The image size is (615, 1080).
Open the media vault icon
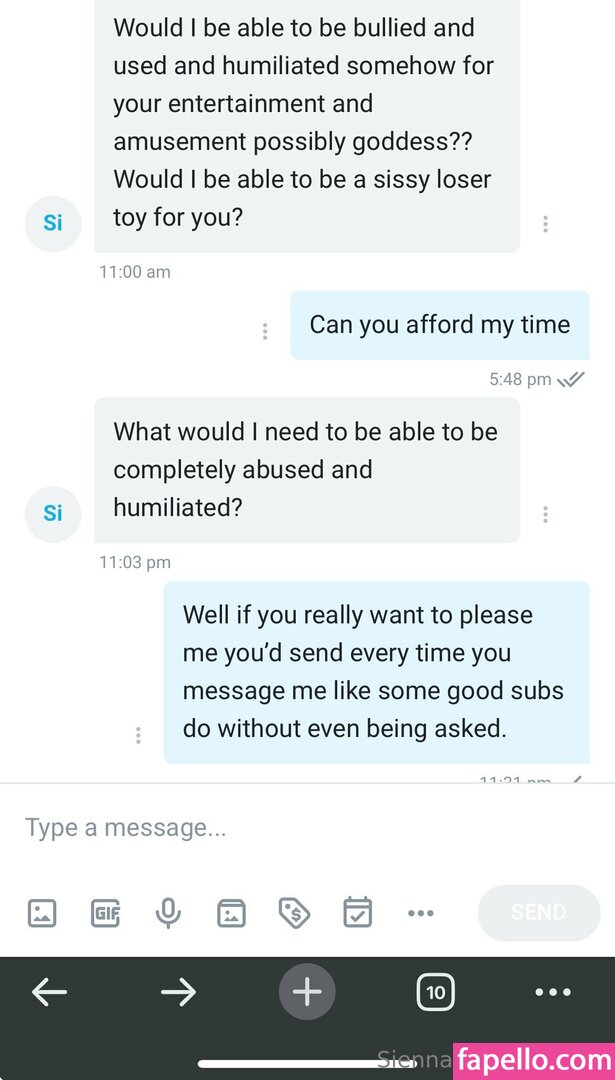click(x=231, y=912)
